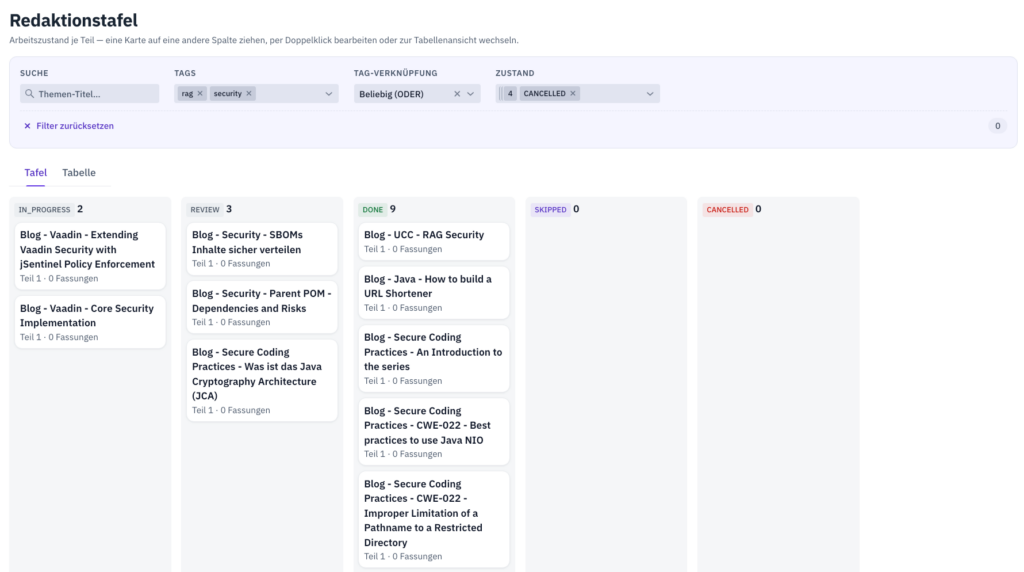1024x572 pixels.
Task: Click the search magnifier icon
Action: [29, 94]
